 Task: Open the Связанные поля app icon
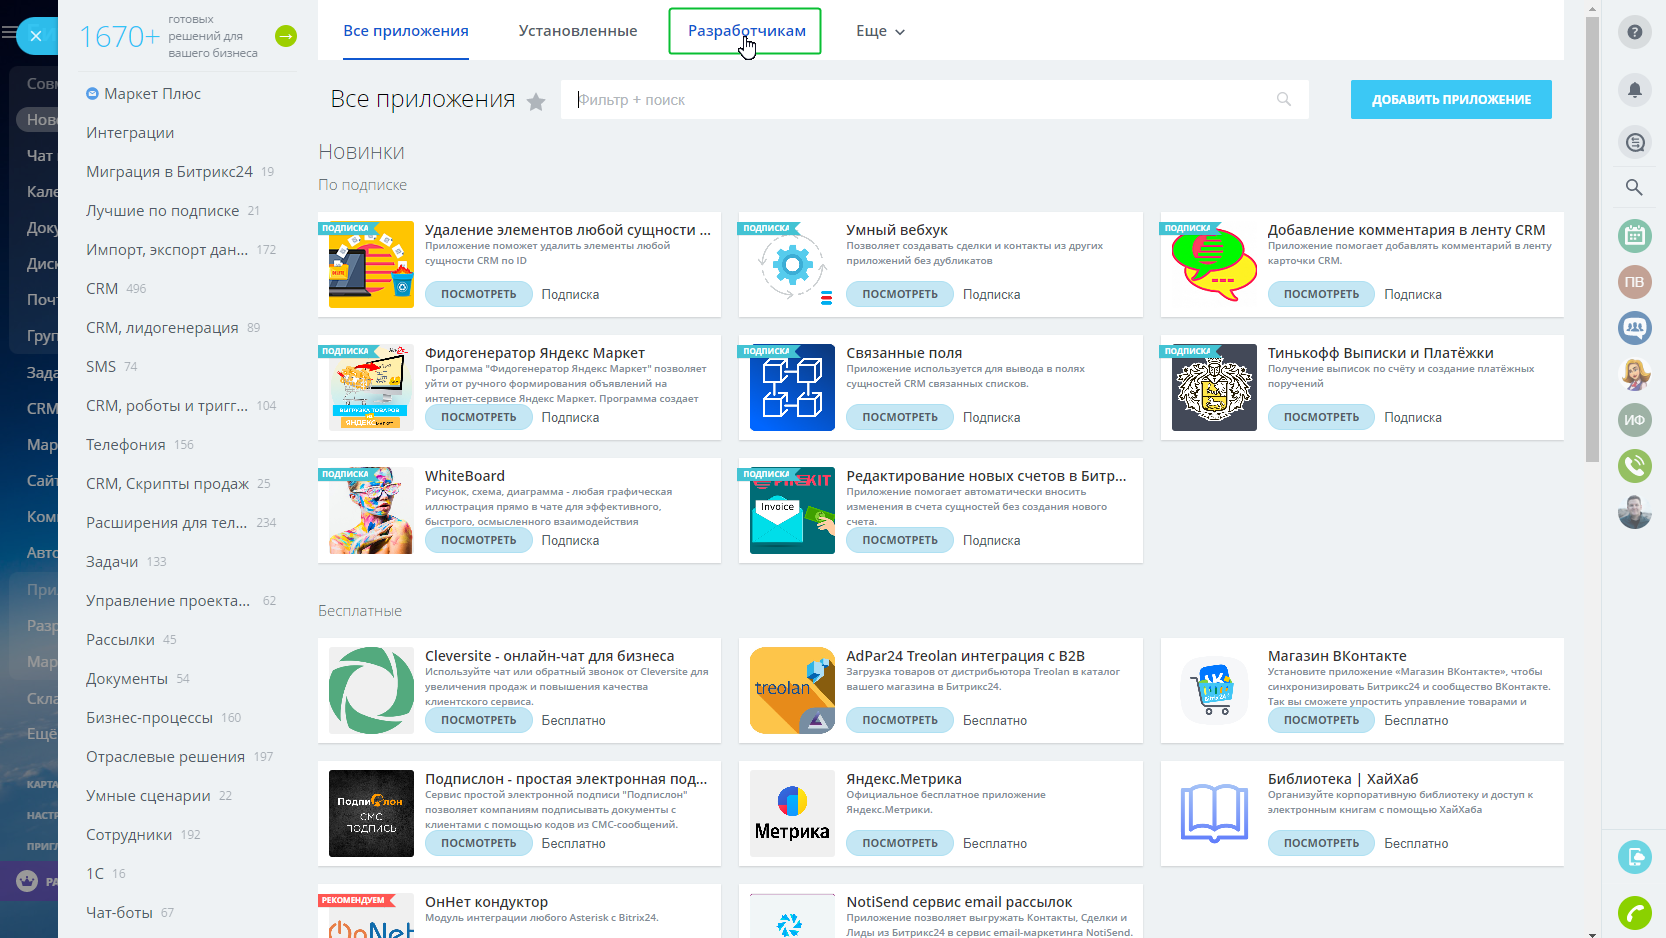tap(792, 387)
